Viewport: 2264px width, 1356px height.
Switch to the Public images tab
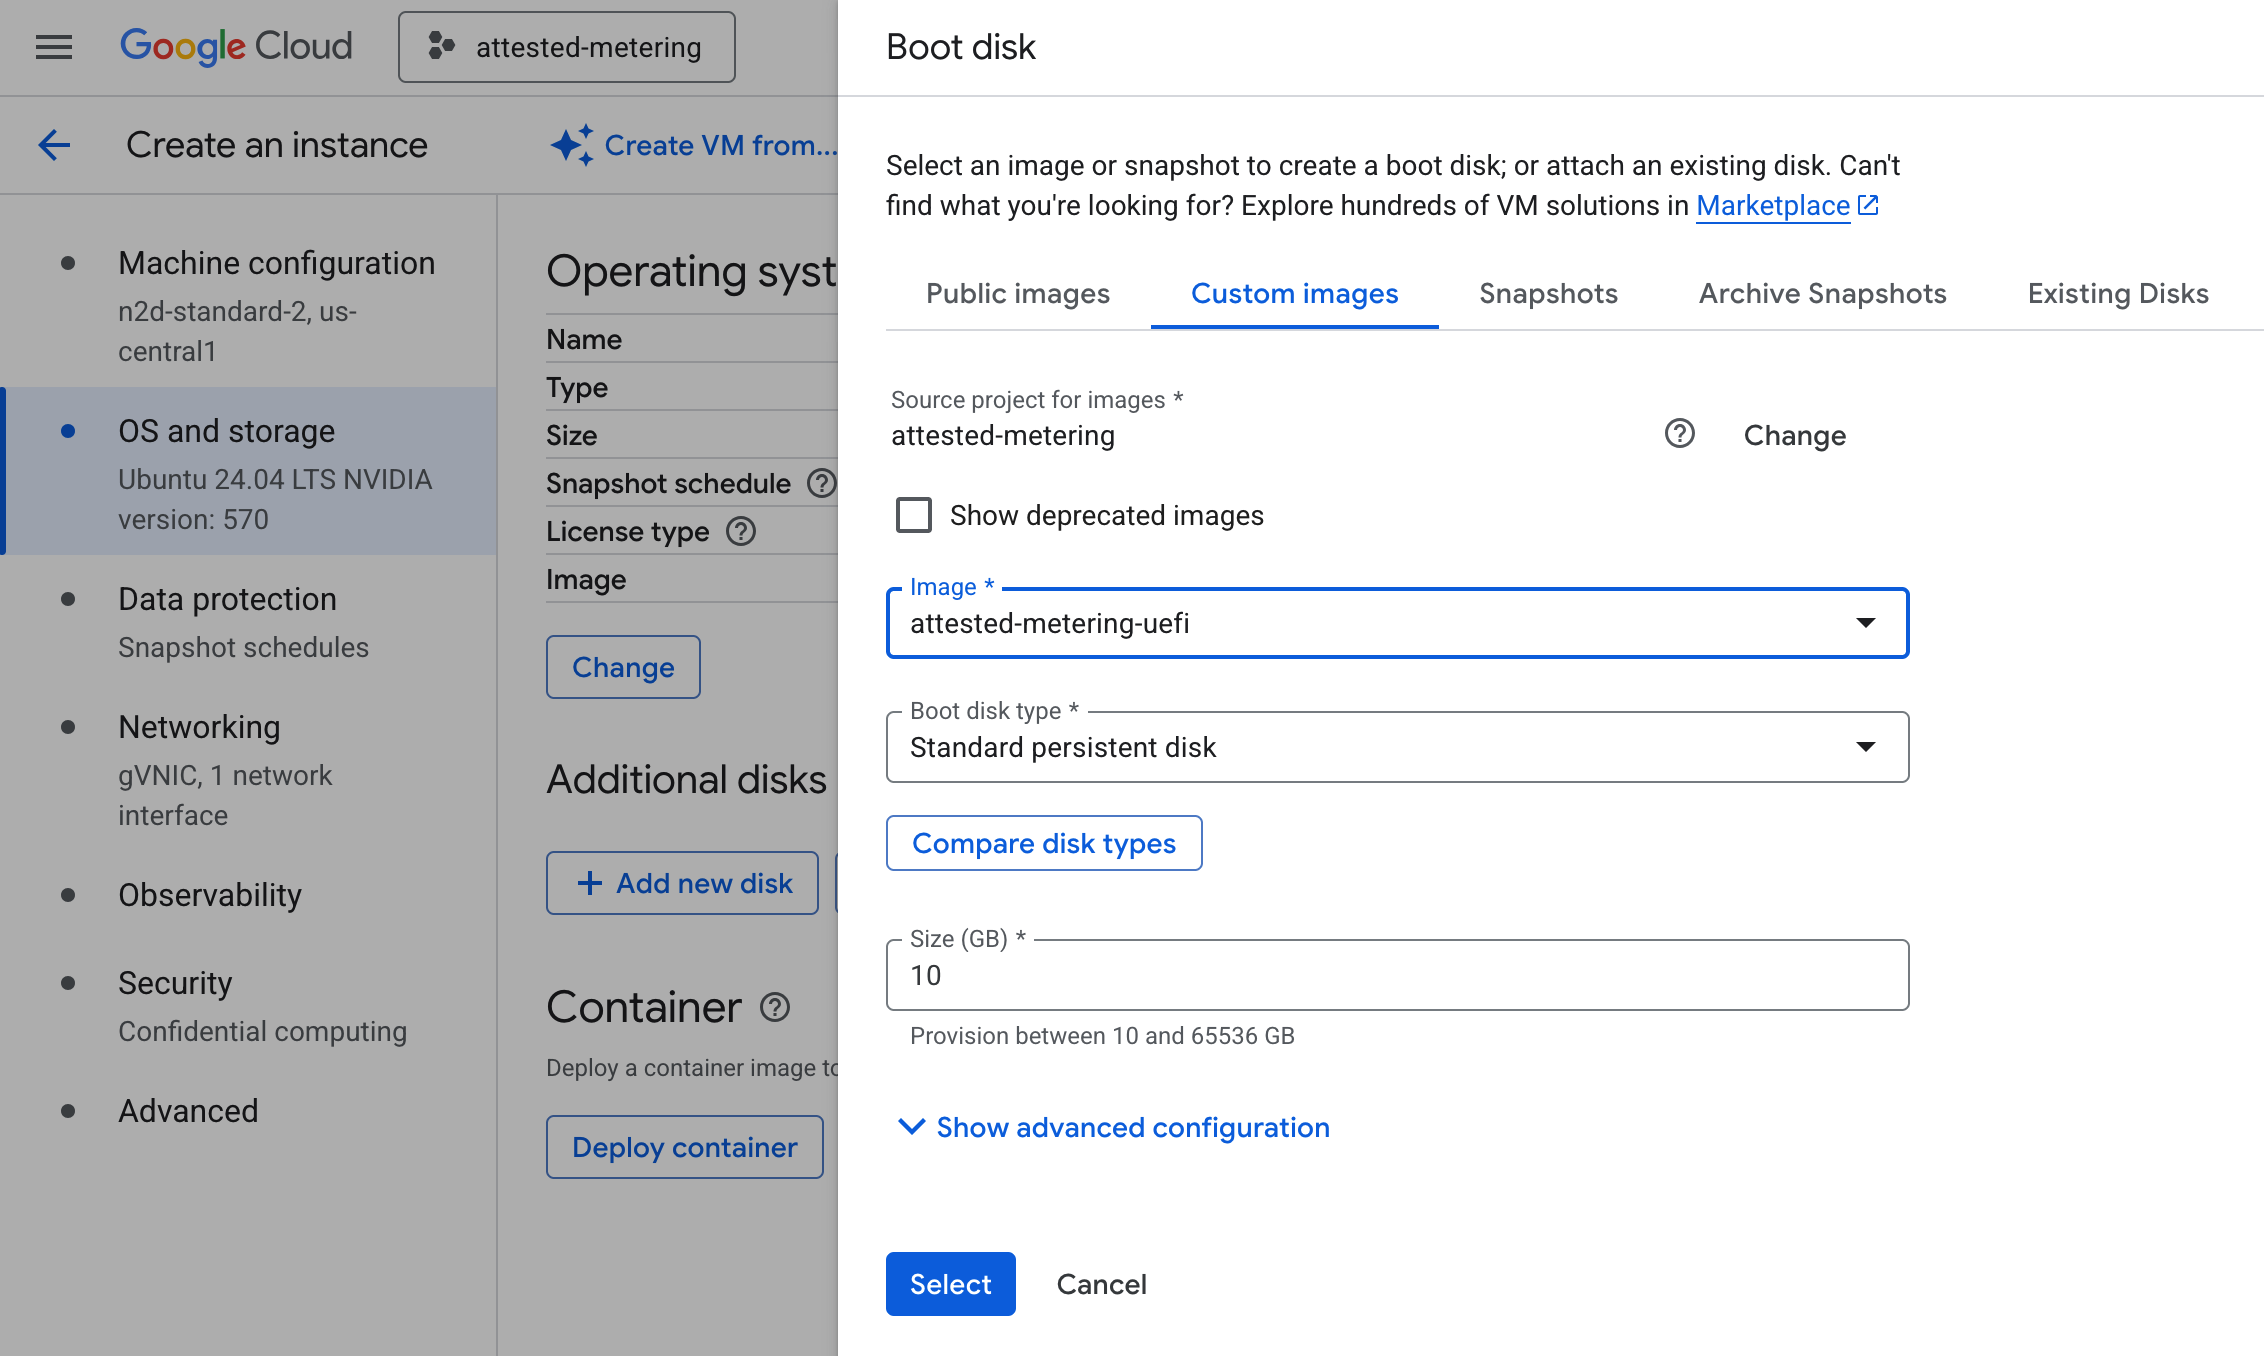click(1018, 293)
